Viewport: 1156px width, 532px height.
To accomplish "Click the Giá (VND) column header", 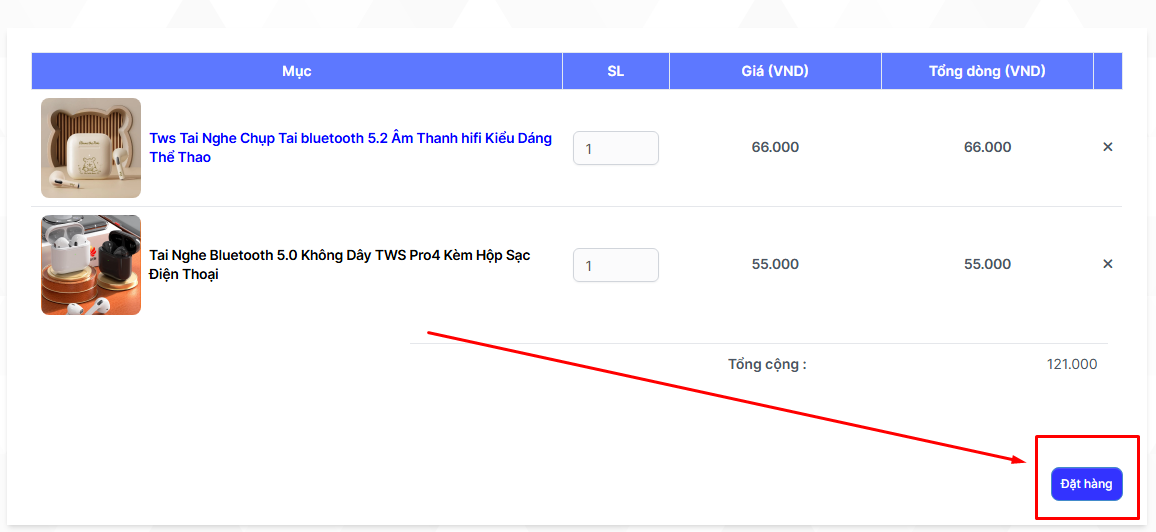I will (775, 71).
